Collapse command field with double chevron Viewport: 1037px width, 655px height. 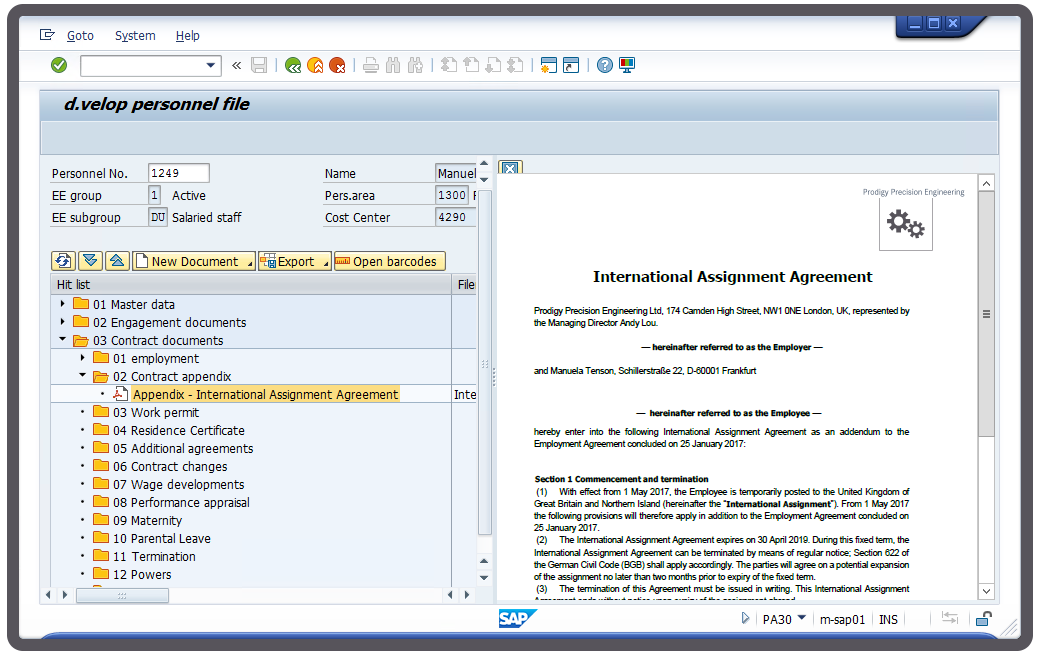pyautogui.click(x=237, y=66)
